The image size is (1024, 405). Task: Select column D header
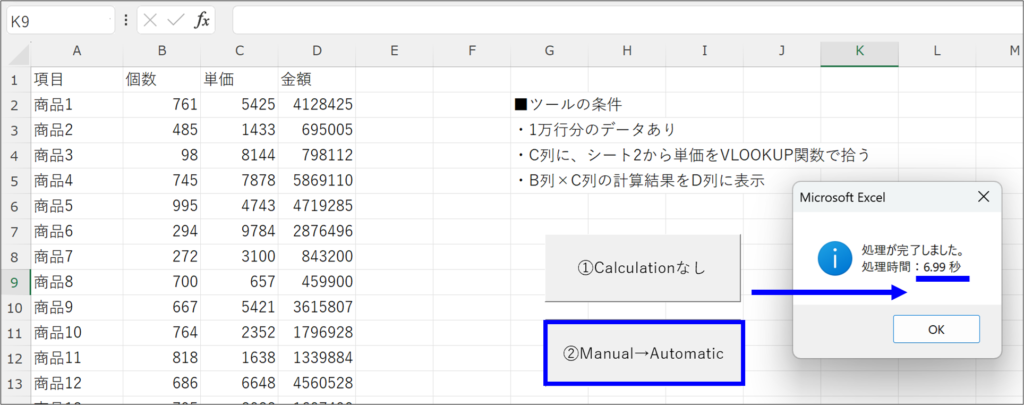pos(317,51)
